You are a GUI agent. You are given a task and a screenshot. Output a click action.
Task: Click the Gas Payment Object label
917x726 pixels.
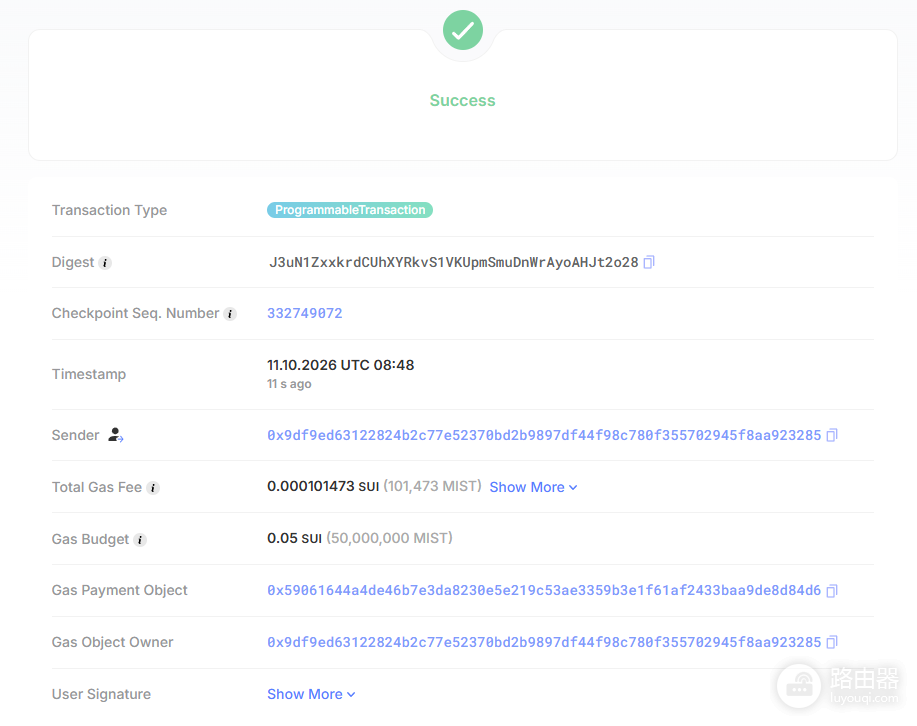[x=120, y=591]
